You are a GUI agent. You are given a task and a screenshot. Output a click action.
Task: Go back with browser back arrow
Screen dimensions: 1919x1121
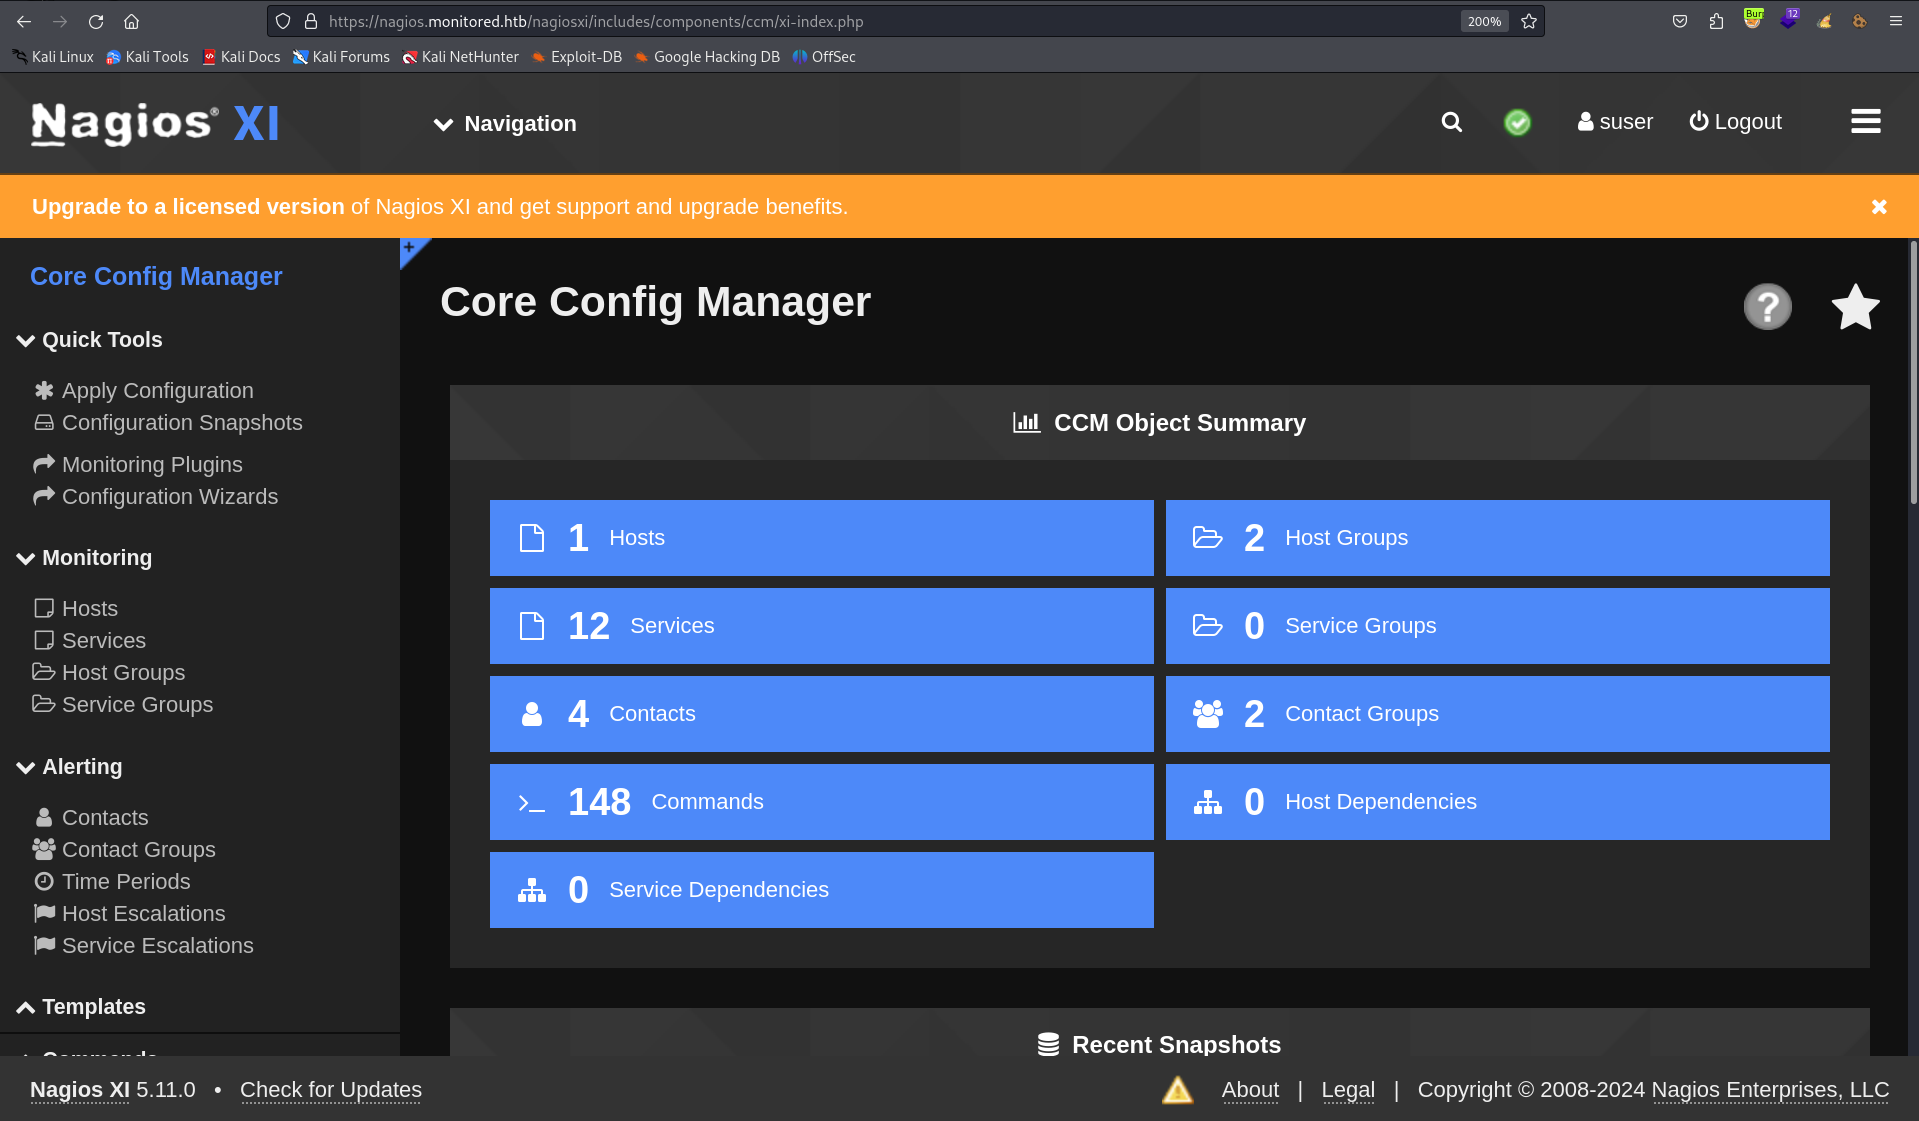(x=24, y=21)
